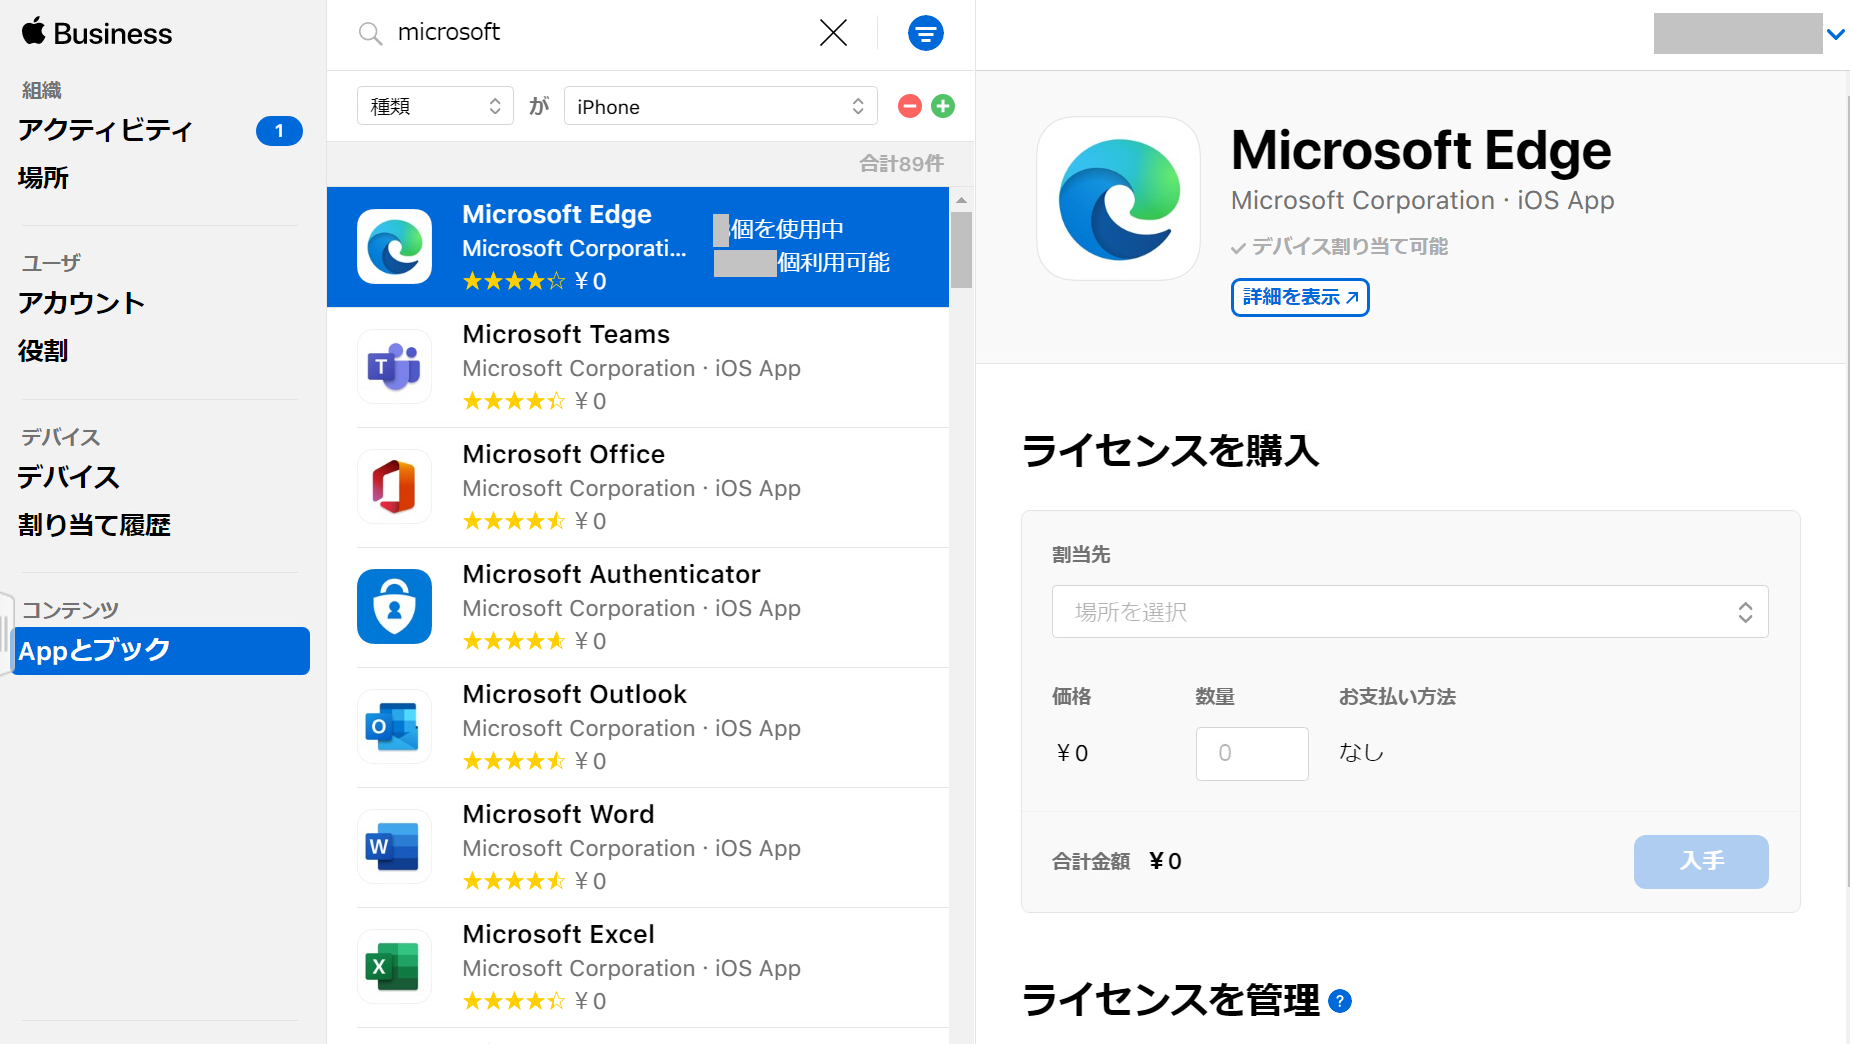
Task: Select the Microsoft Word app icon
Action: 394,847
